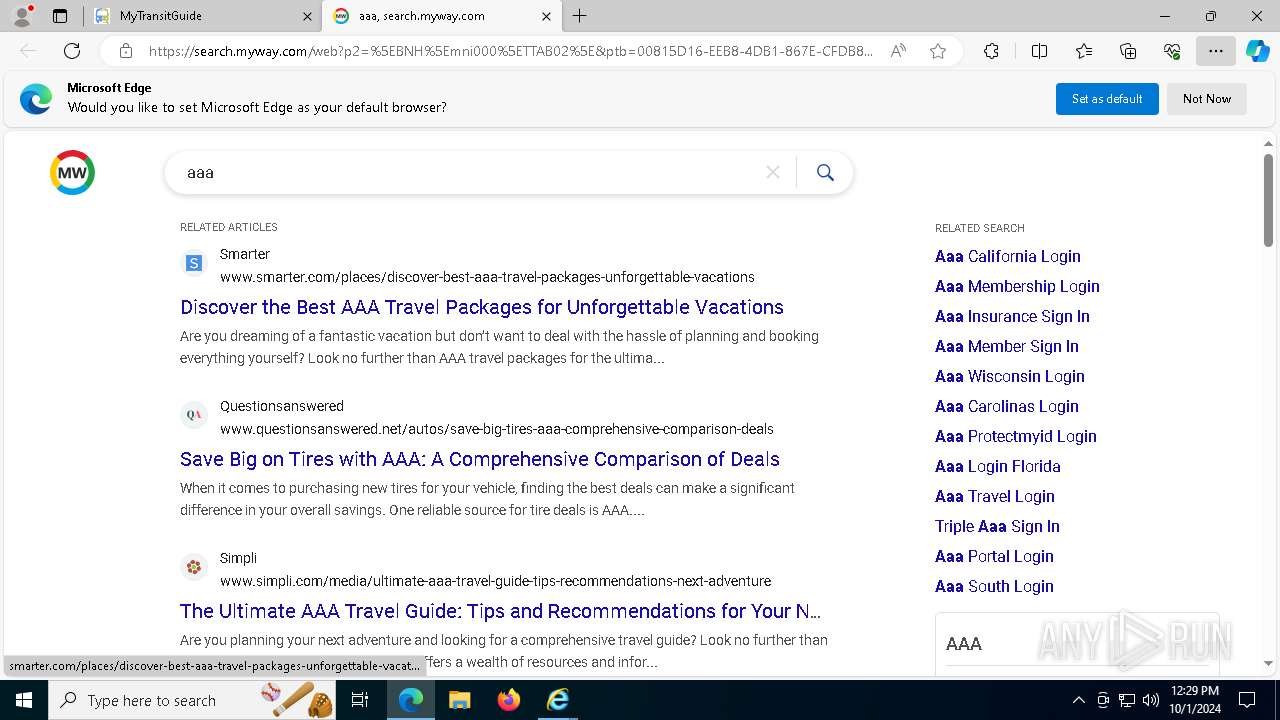1280x720 pixels.
Task: Open a new browser tab
Action: [x=580, y=16]
